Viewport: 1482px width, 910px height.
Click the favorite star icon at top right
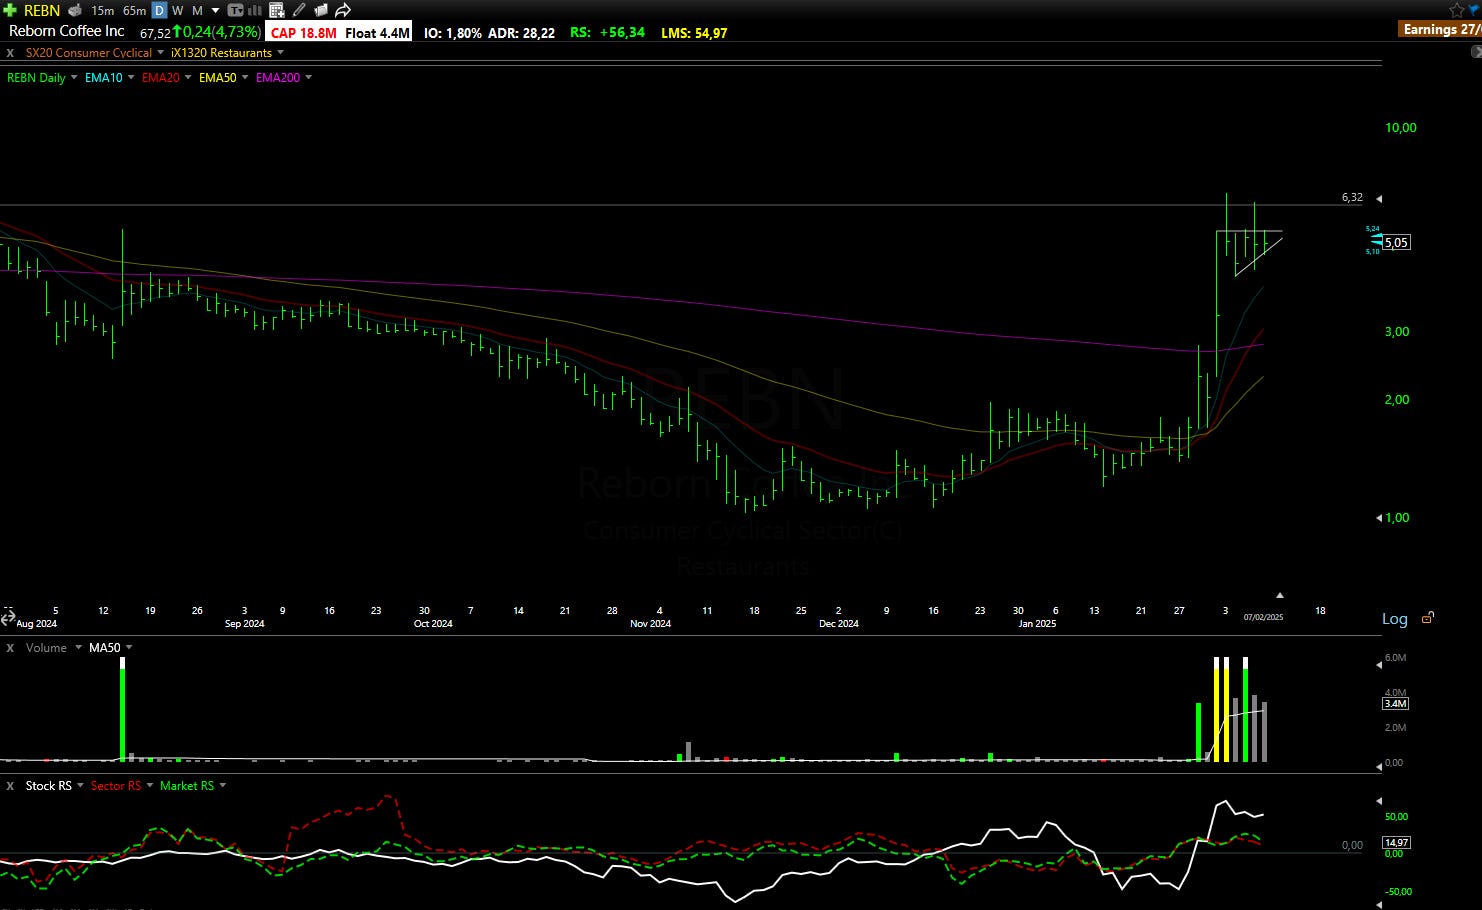click(1456, 10)
